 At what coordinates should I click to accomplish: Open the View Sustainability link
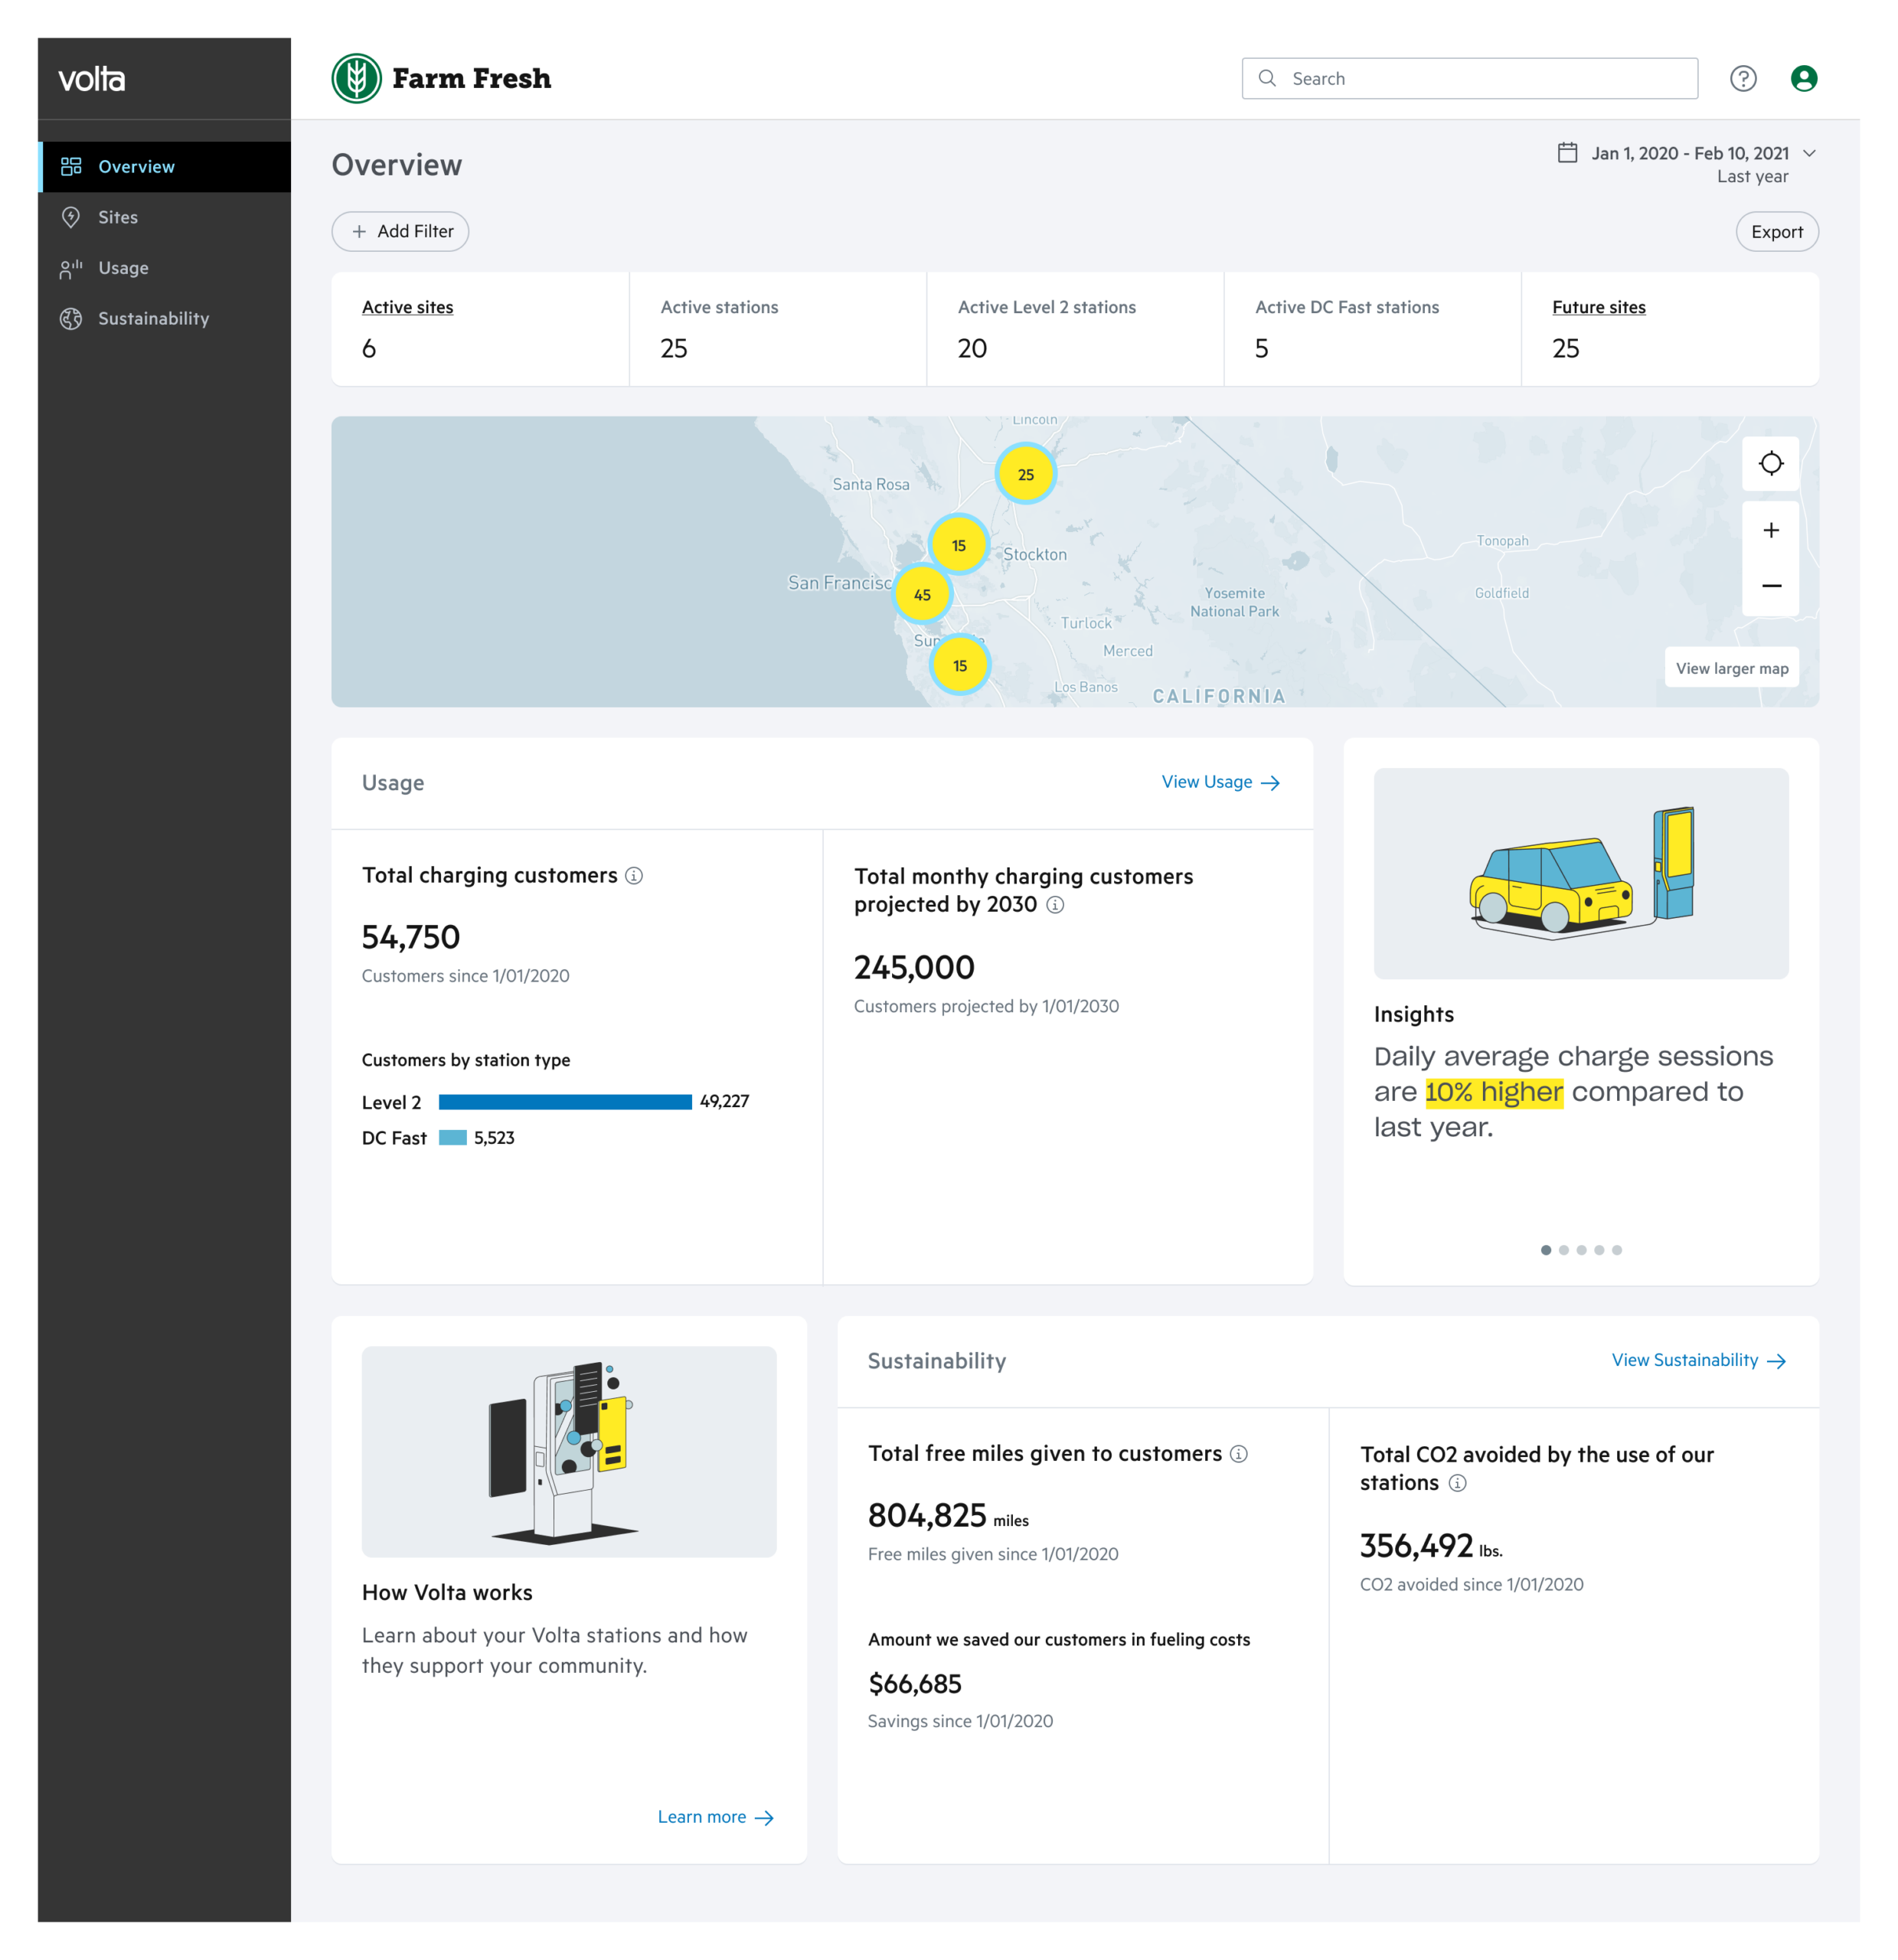1698,1360
